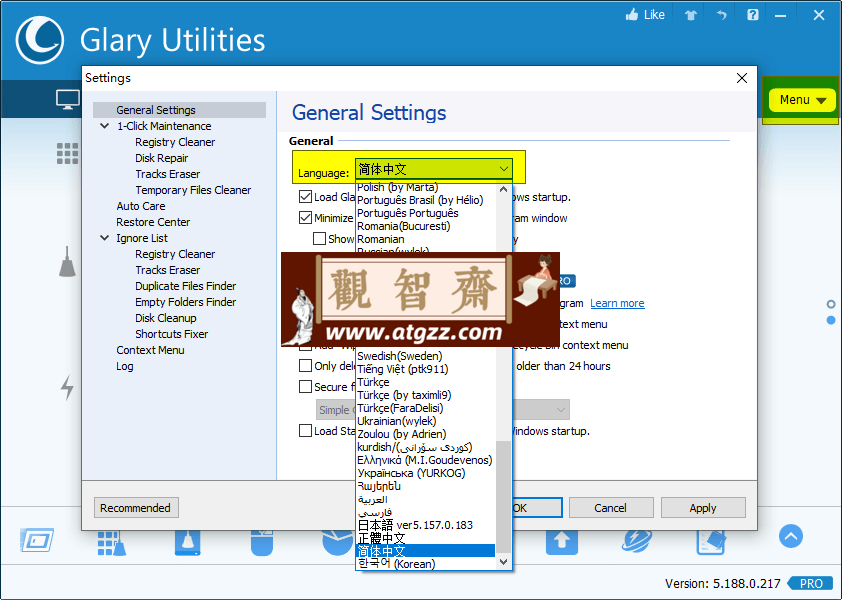This screenshot has height=600, width=842.
Task: Open Auto Care settings page
Action: click(x=141, y=206)
